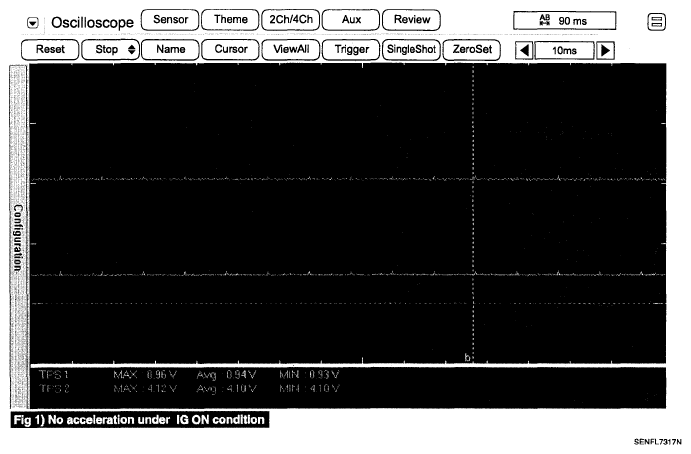The width and height of the screenshot is (691, 454).
Task: Open the Review mode
Action: [412, 19]
